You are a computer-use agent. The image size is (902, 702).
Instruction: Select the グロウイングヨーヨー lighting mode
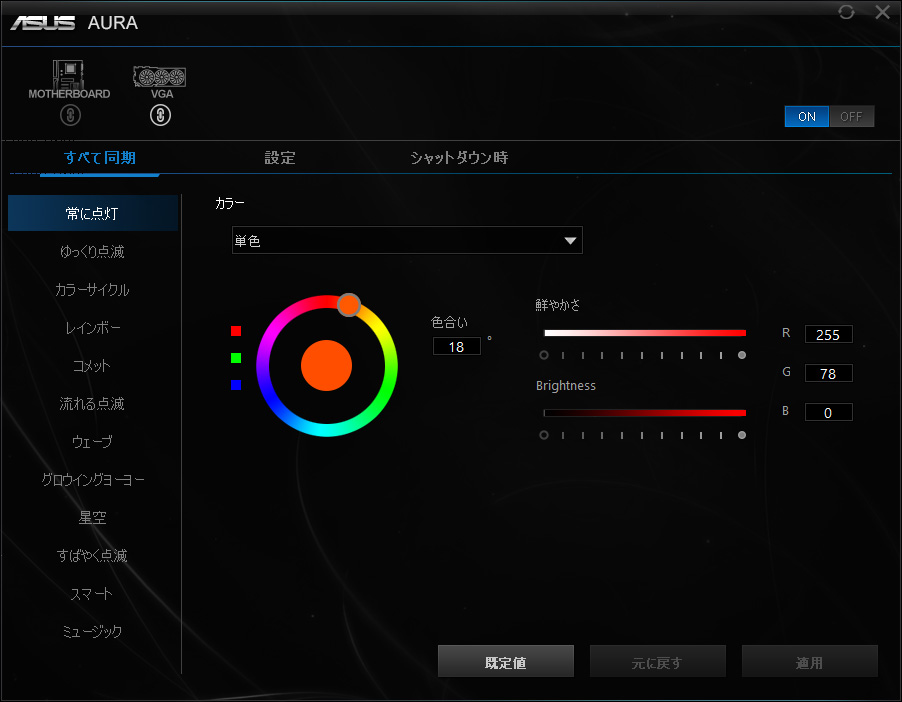point(93,479)
